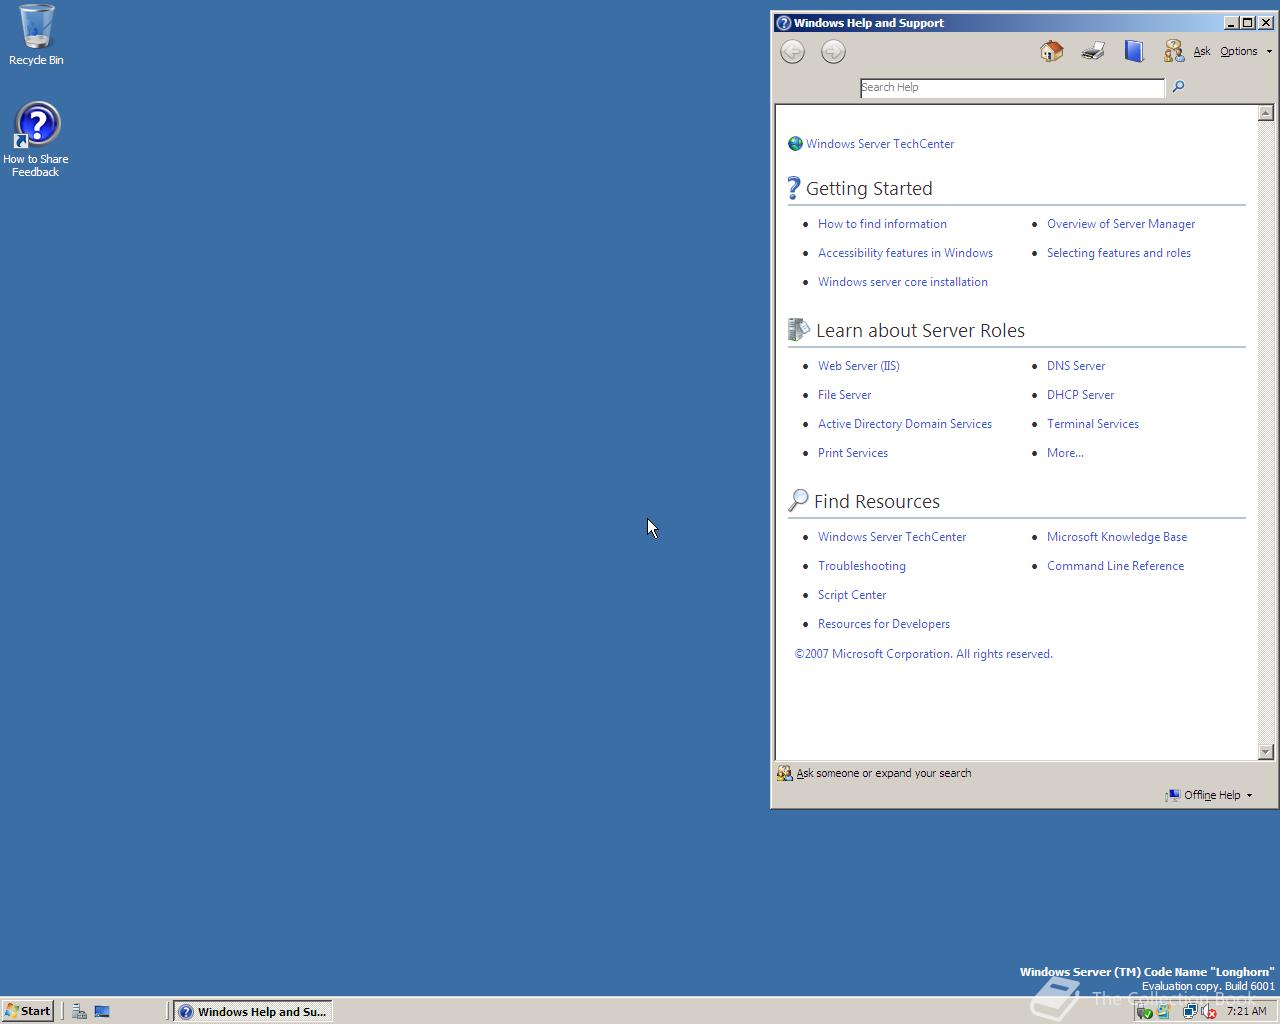
Task: Open Active Directory Domain Services link
Action: (905, 424)
